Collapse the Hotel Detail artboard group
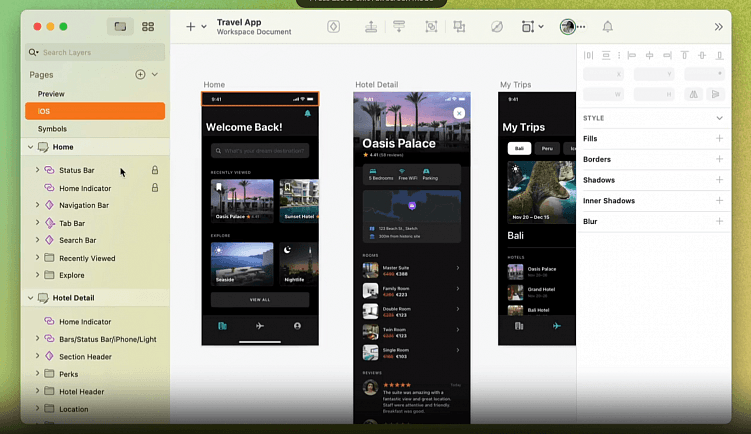This screenshot has height=434, width=751. coord(30,298)
